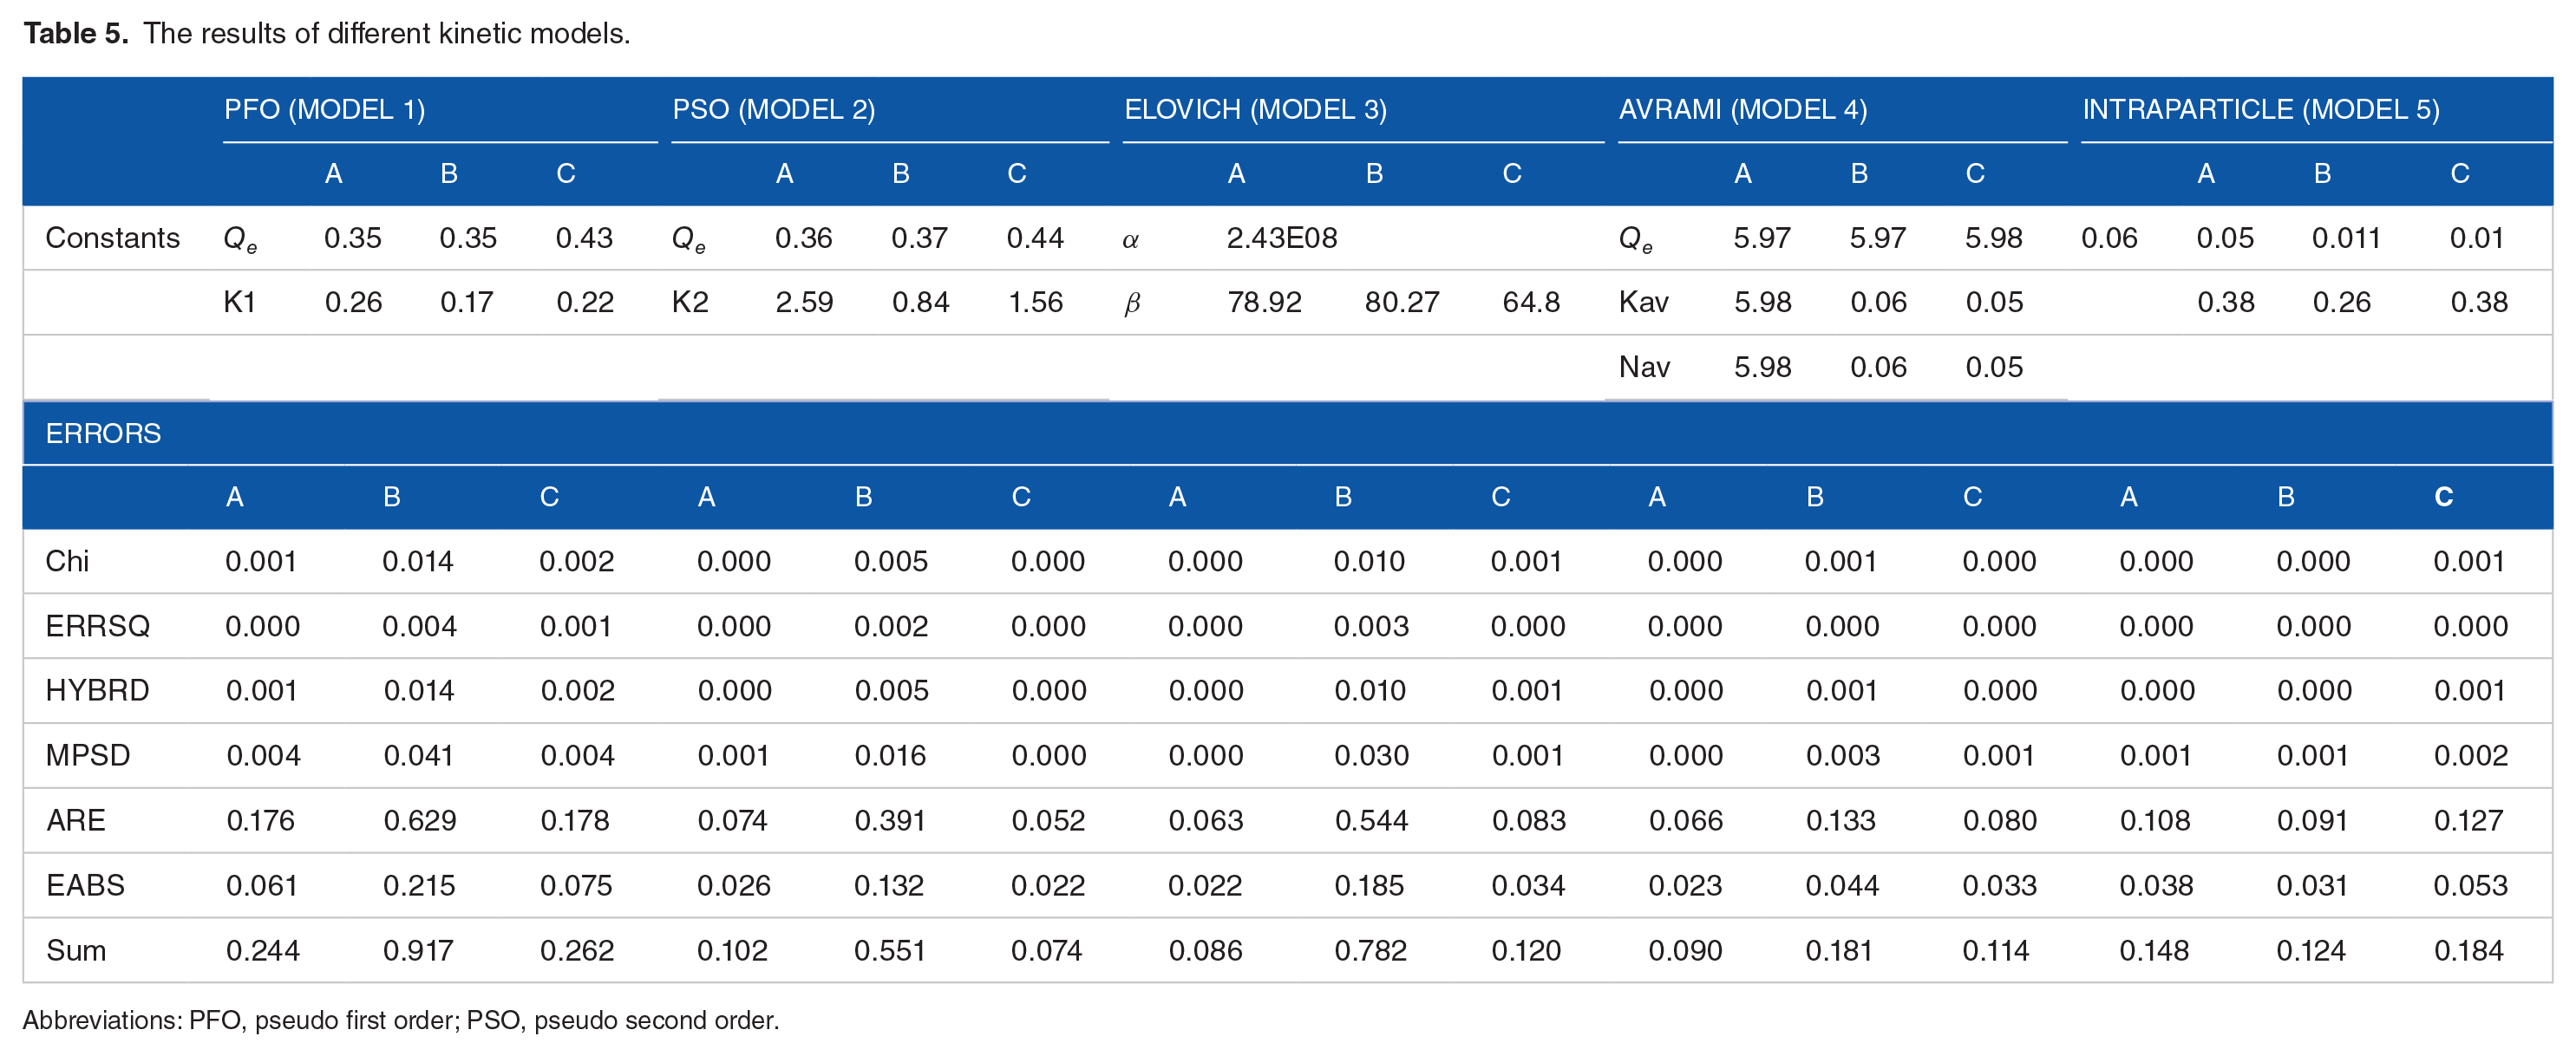Select the 0.917 sum value
The image size is (2576, 1056).
418,950
